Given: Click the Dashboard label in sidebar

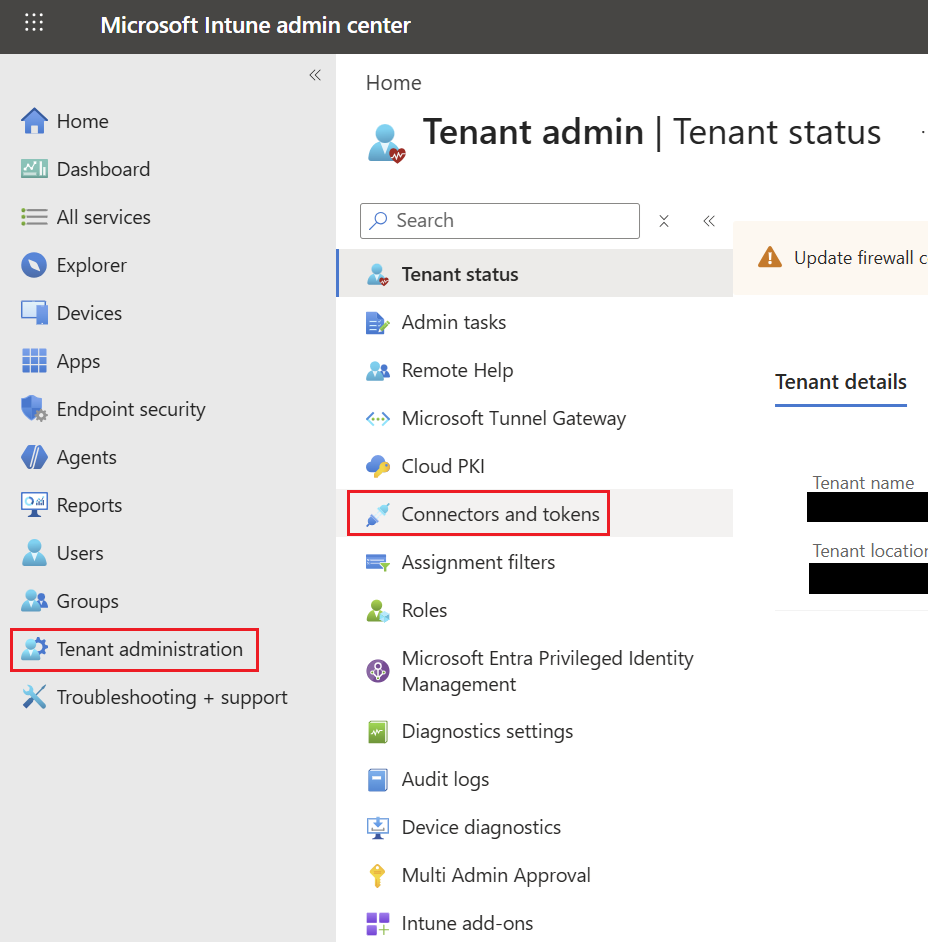Looking at the screenshot, I should click(103, 169).
